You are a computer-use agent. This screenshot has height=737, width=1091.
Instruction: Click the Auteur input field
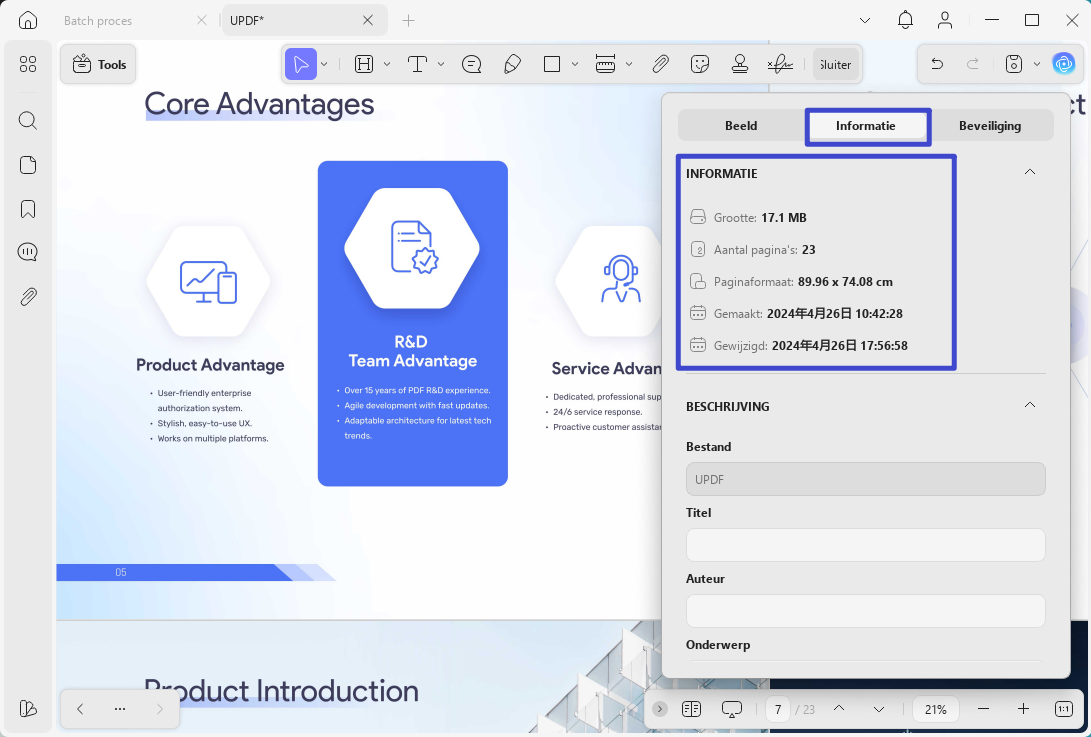tap(866, 611)
